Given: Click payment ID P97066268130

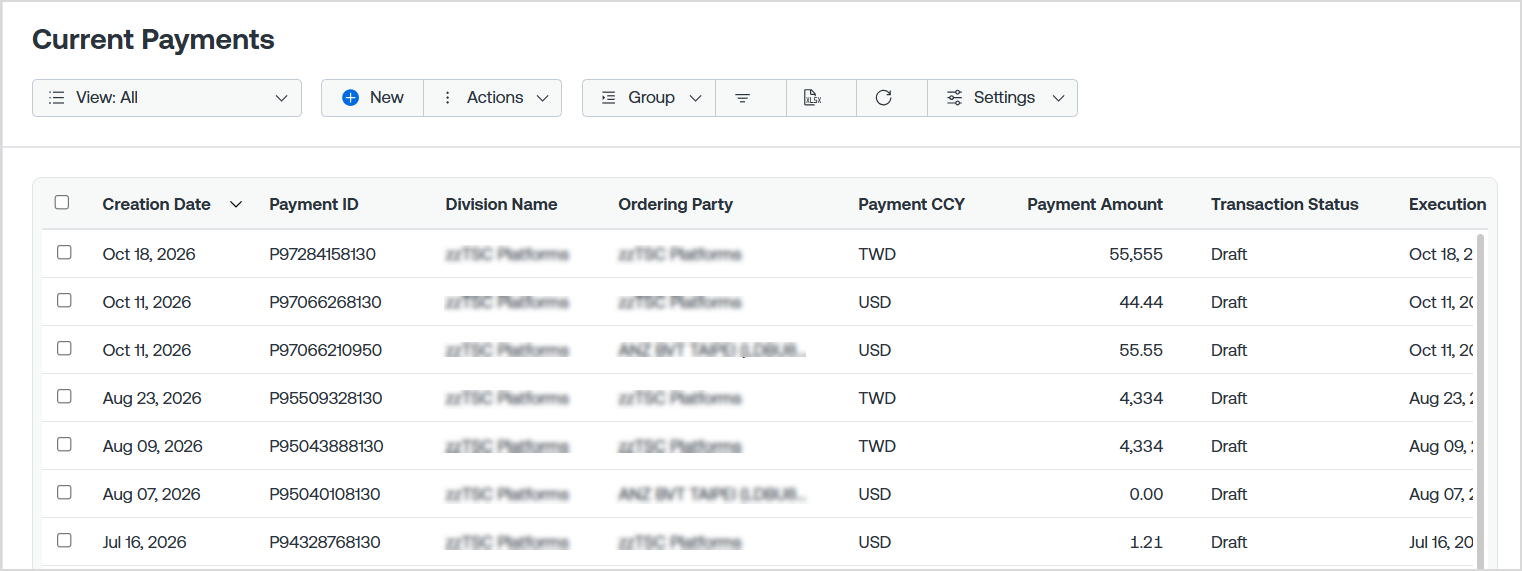Looking at the screenshot, I should tap(325, 302).
